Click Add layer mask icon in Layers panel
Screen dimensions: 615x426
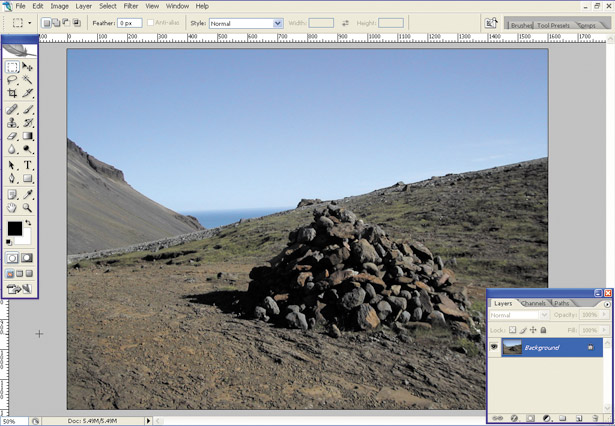530,418
